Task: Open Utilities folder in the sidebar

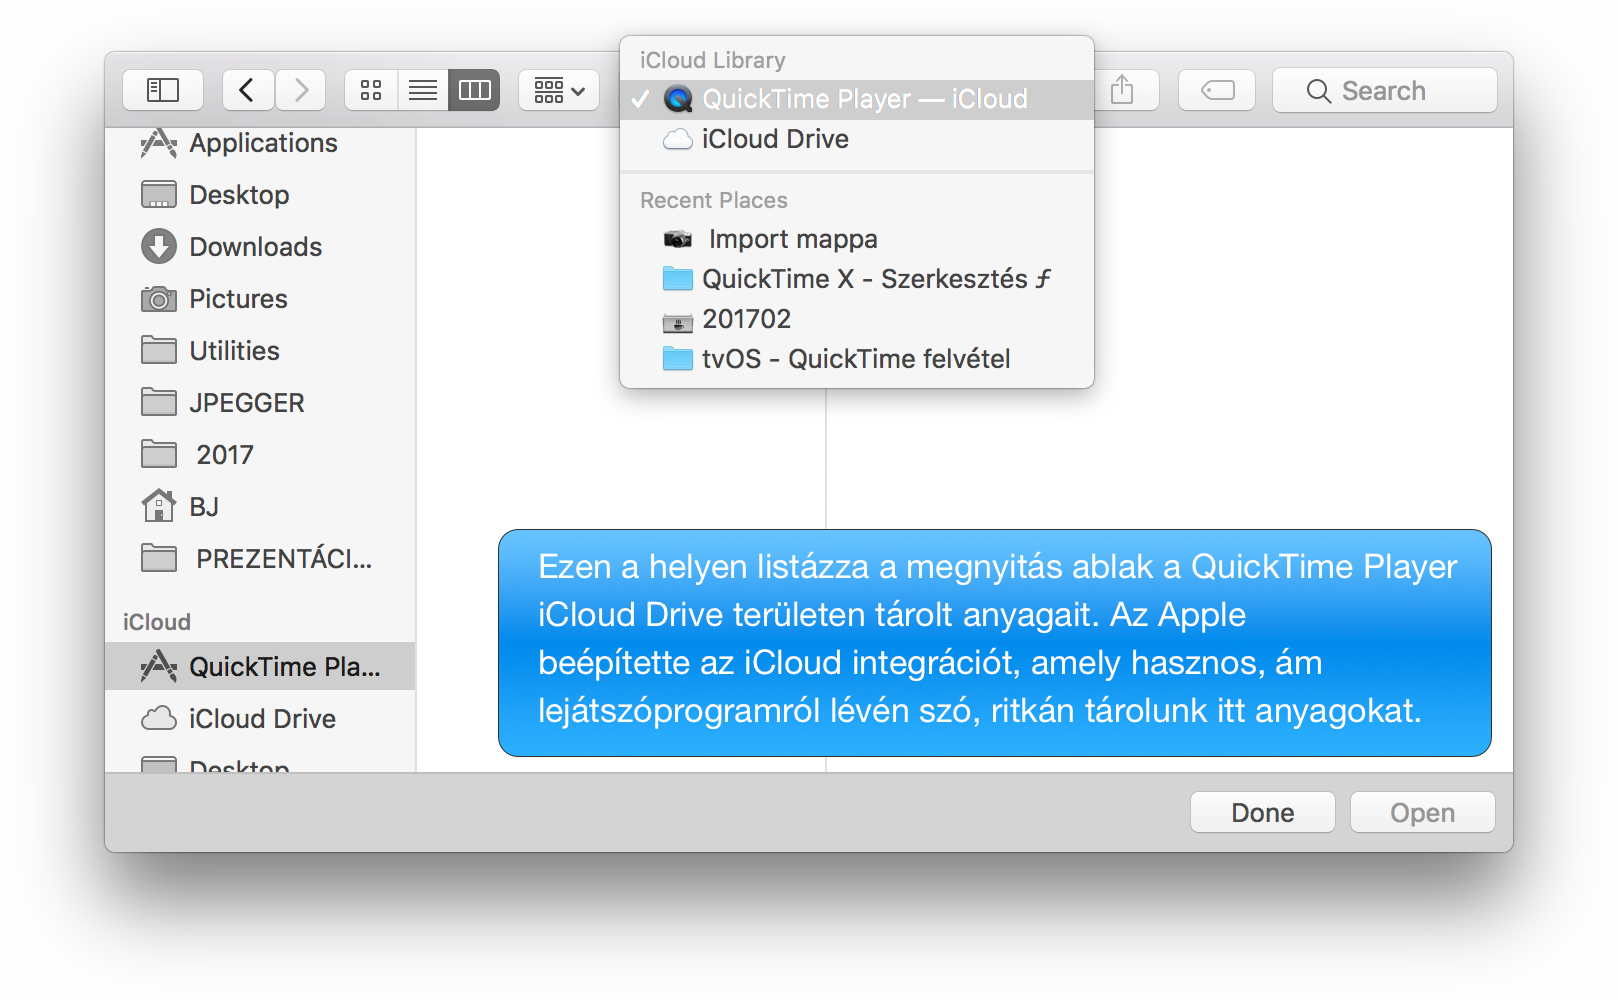Action: click(x=260, y=351)
